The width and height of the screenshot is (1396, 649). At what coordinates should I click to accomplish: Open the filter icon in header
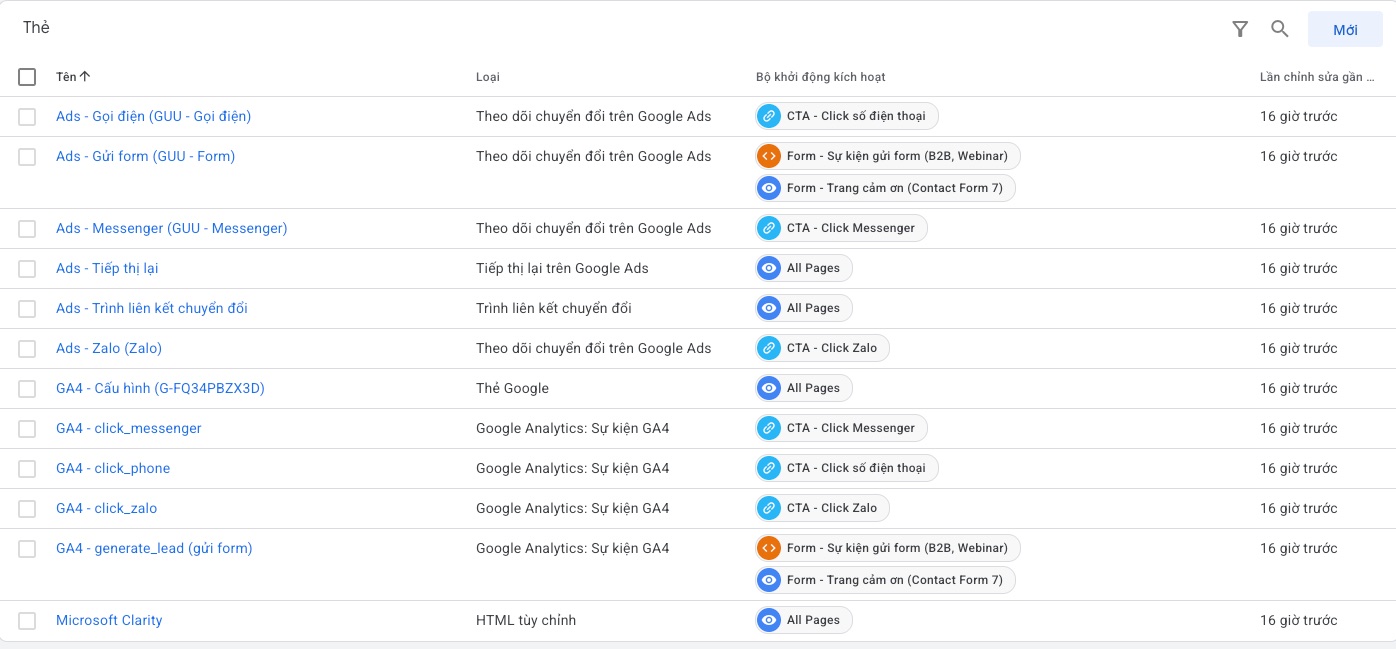tap(1240, 29)
